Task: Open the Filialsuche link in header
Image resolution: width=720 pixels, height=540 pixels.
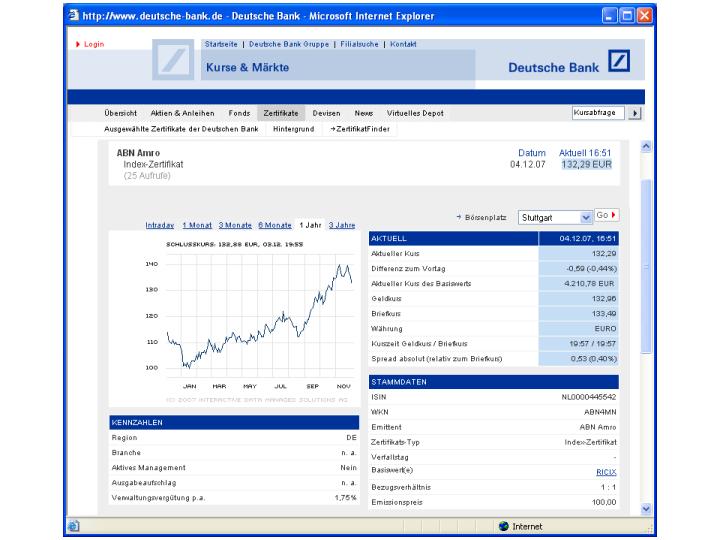Action: [361, 44]
